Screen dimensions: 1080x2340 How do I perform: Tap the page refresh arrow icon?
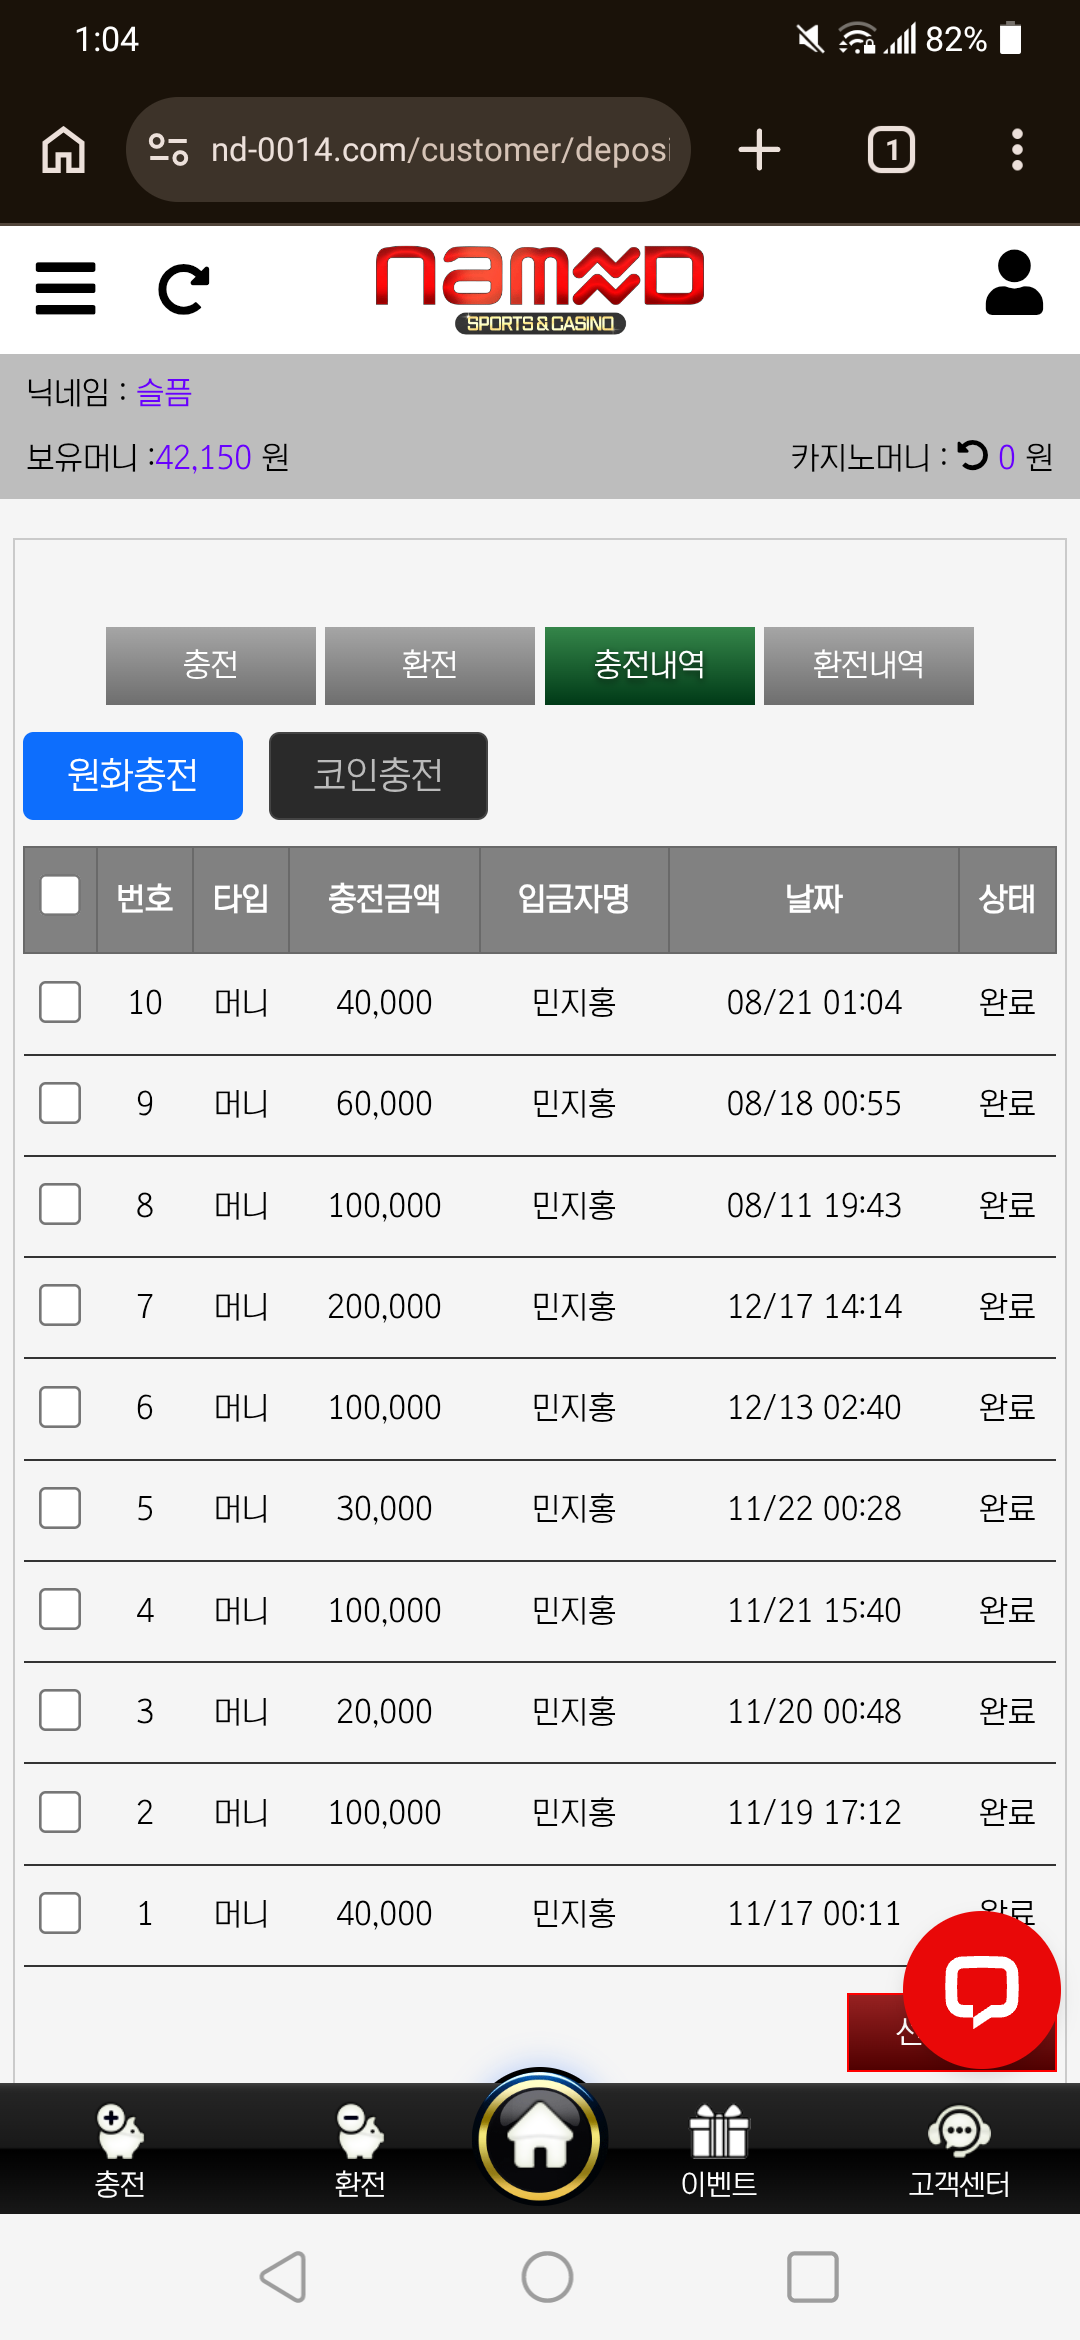[184, 289]
